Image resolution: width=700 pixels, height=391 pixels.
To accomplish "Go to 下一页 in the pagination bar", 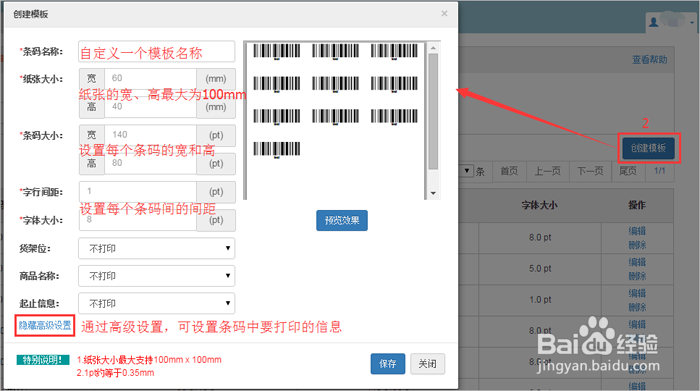I will [590, 171].
